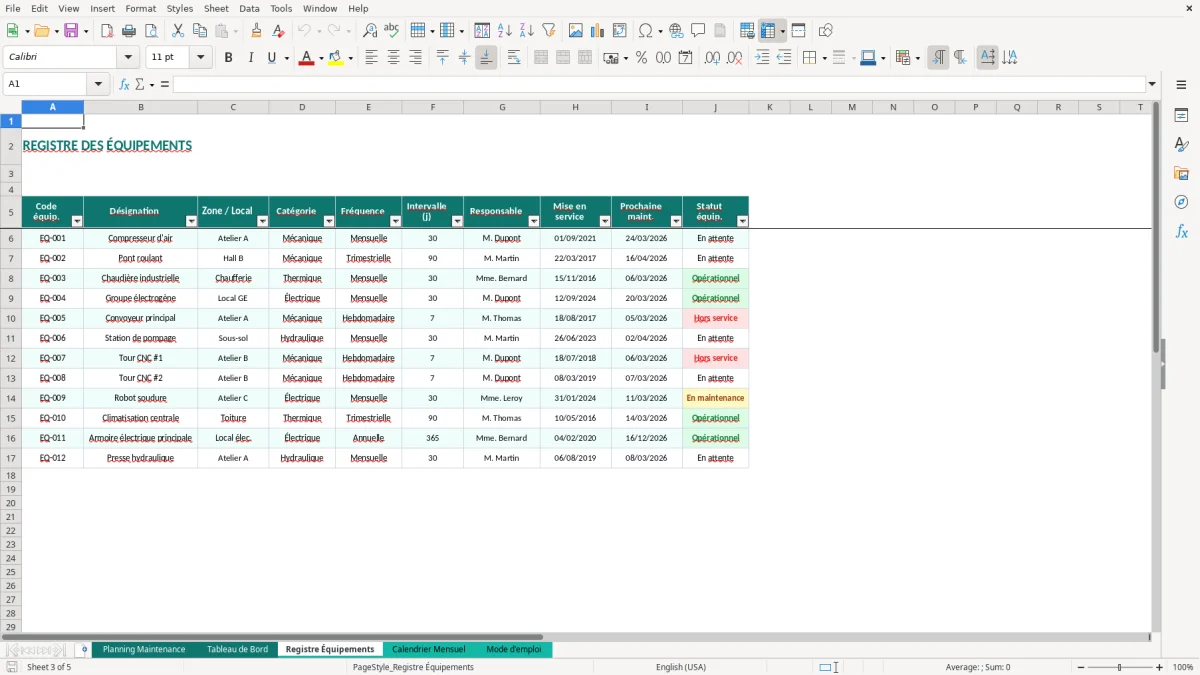Open sidebar Styles panel icon
The image size is (1200, 675).
pyautogui.click(x=1181, y=144)
